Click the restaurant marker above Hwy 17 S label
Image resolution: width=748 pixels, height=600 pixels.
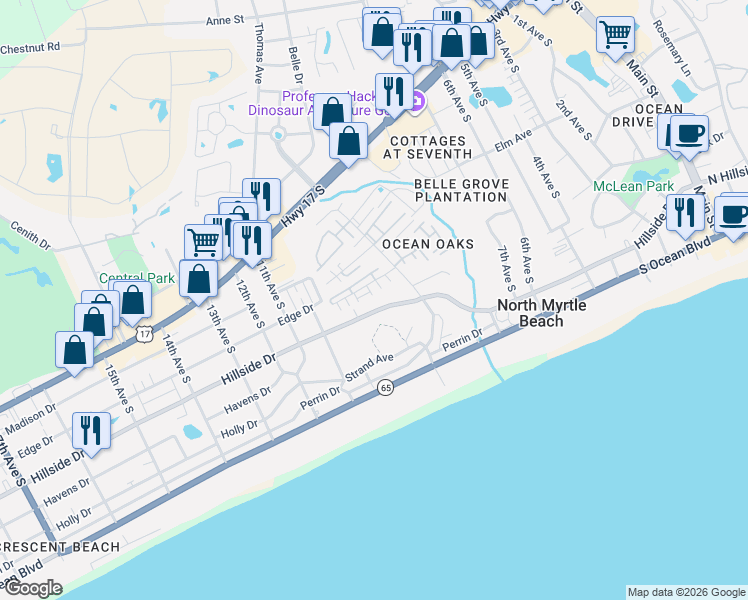[262, 198]
